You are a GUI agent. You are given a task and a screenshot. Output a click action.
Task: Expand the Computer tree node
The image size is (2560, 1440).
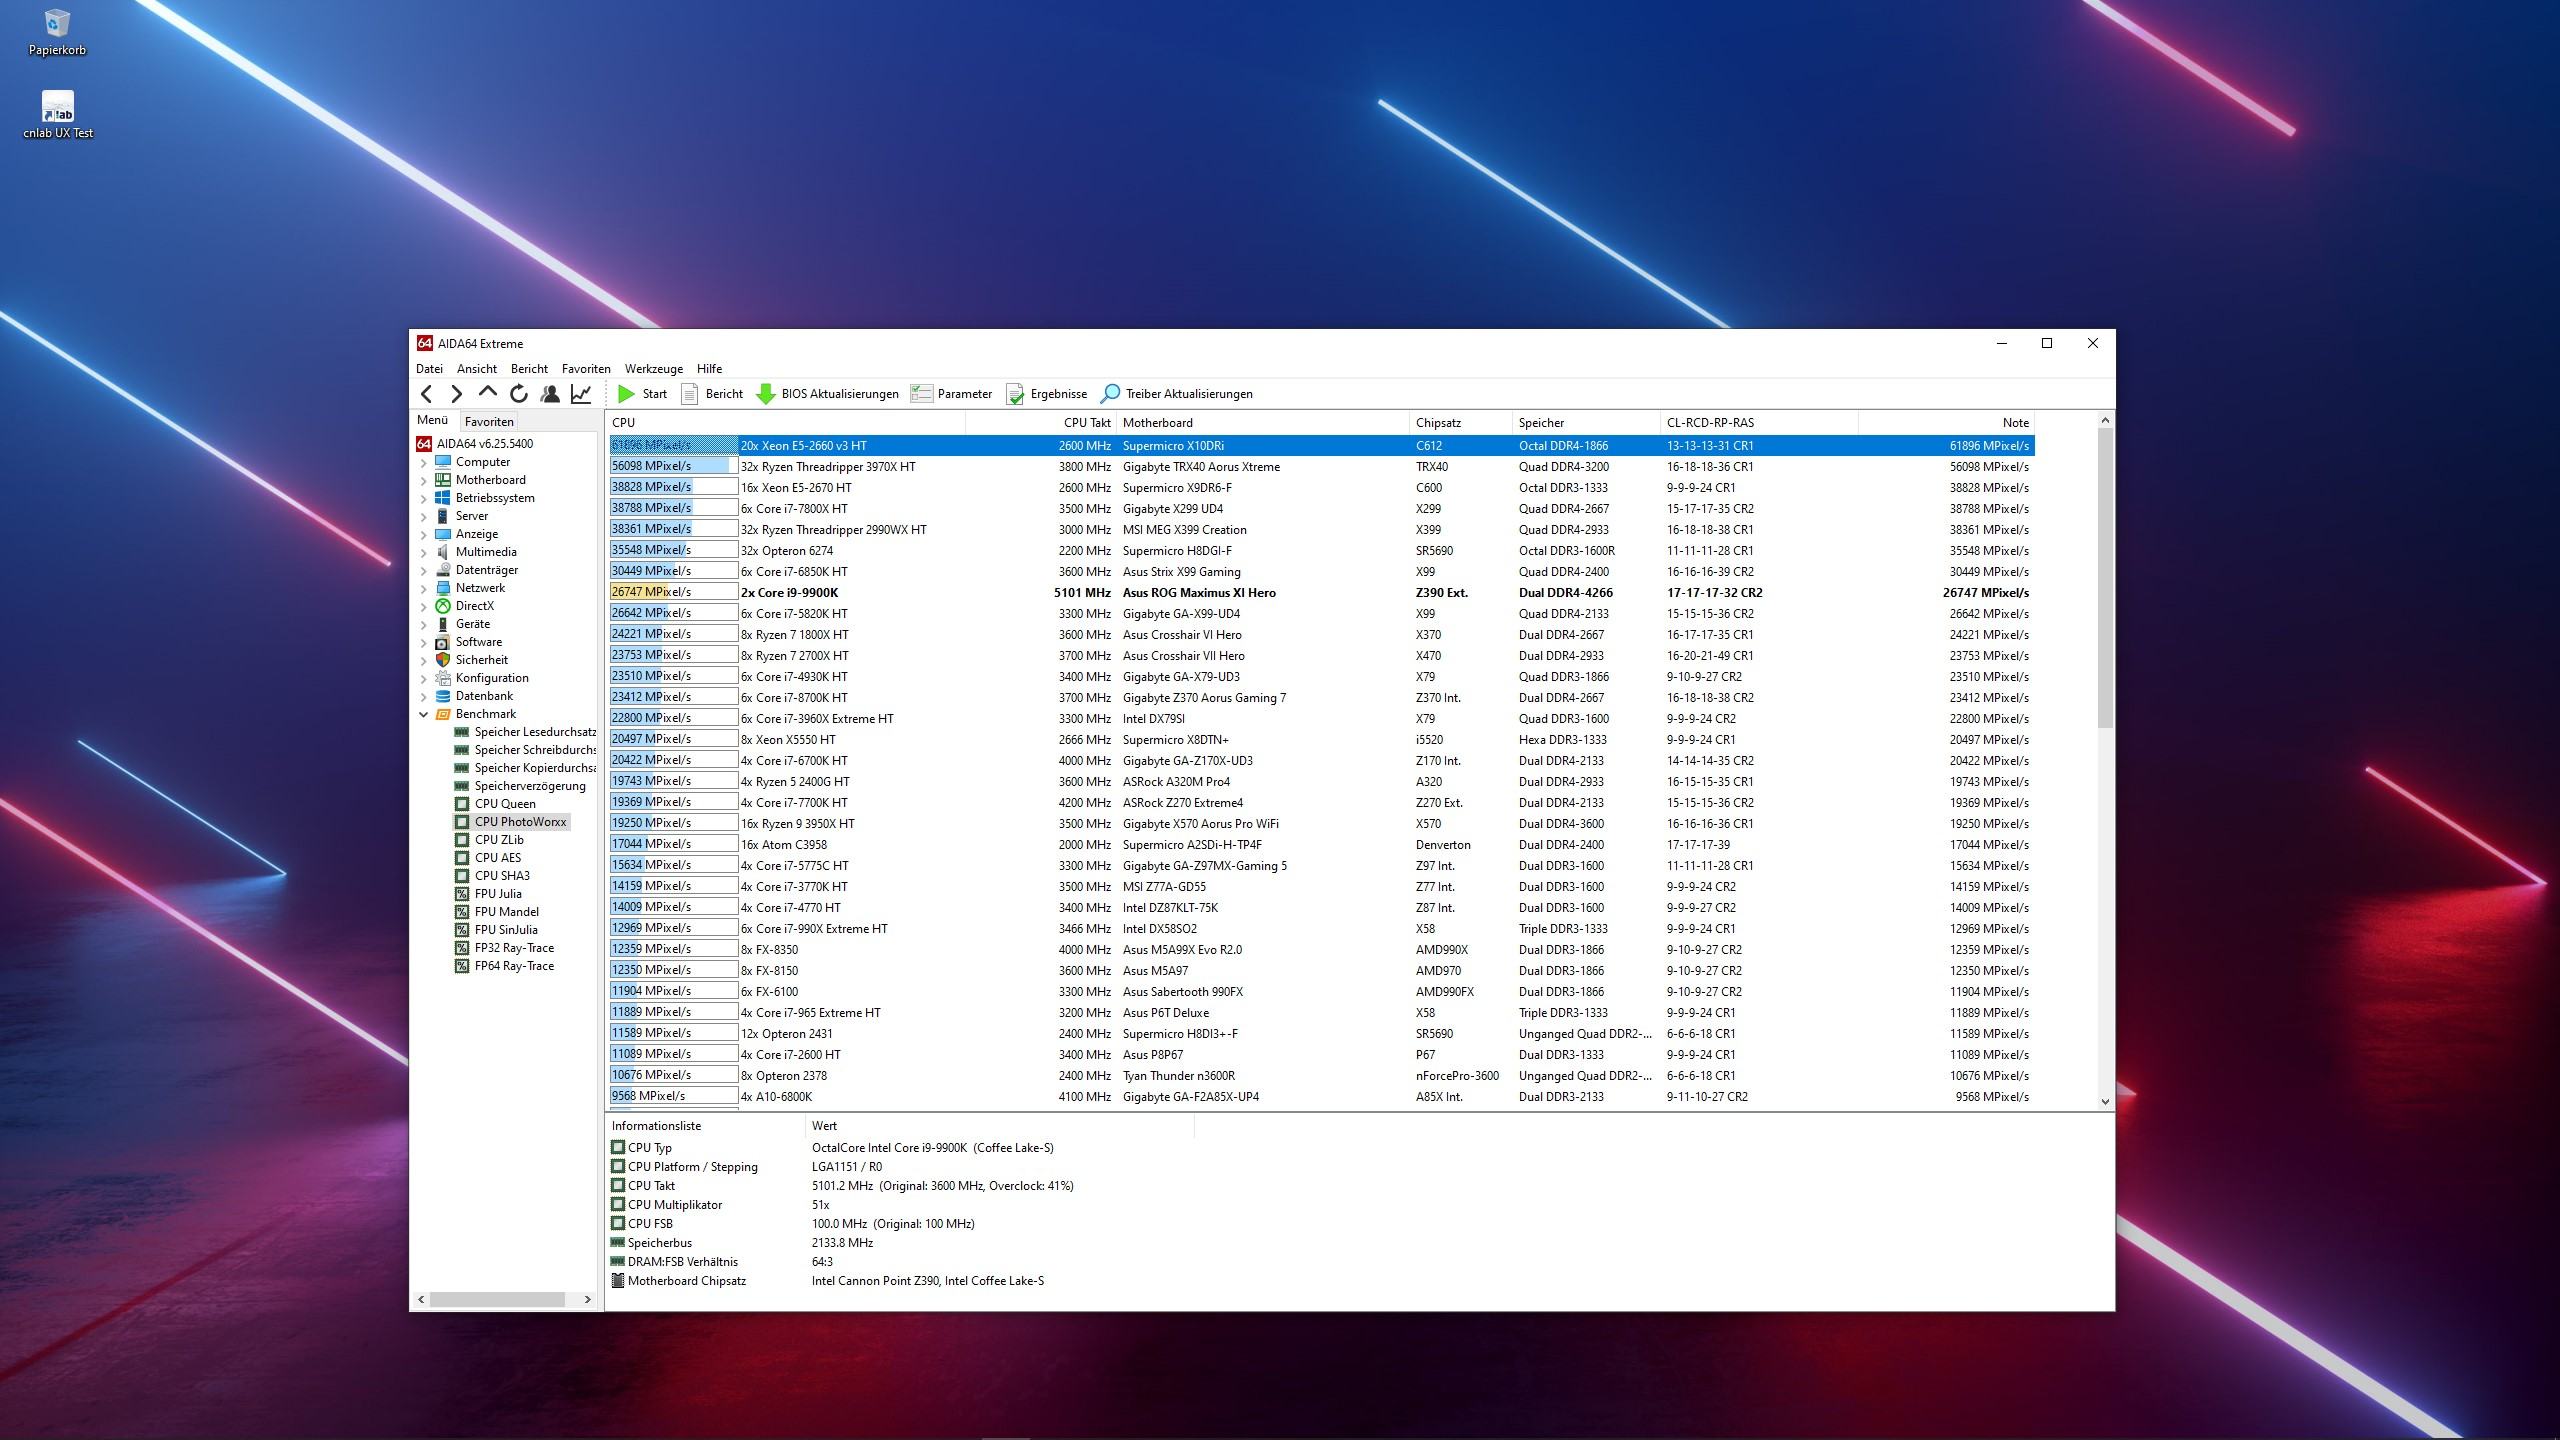[423, 463]
